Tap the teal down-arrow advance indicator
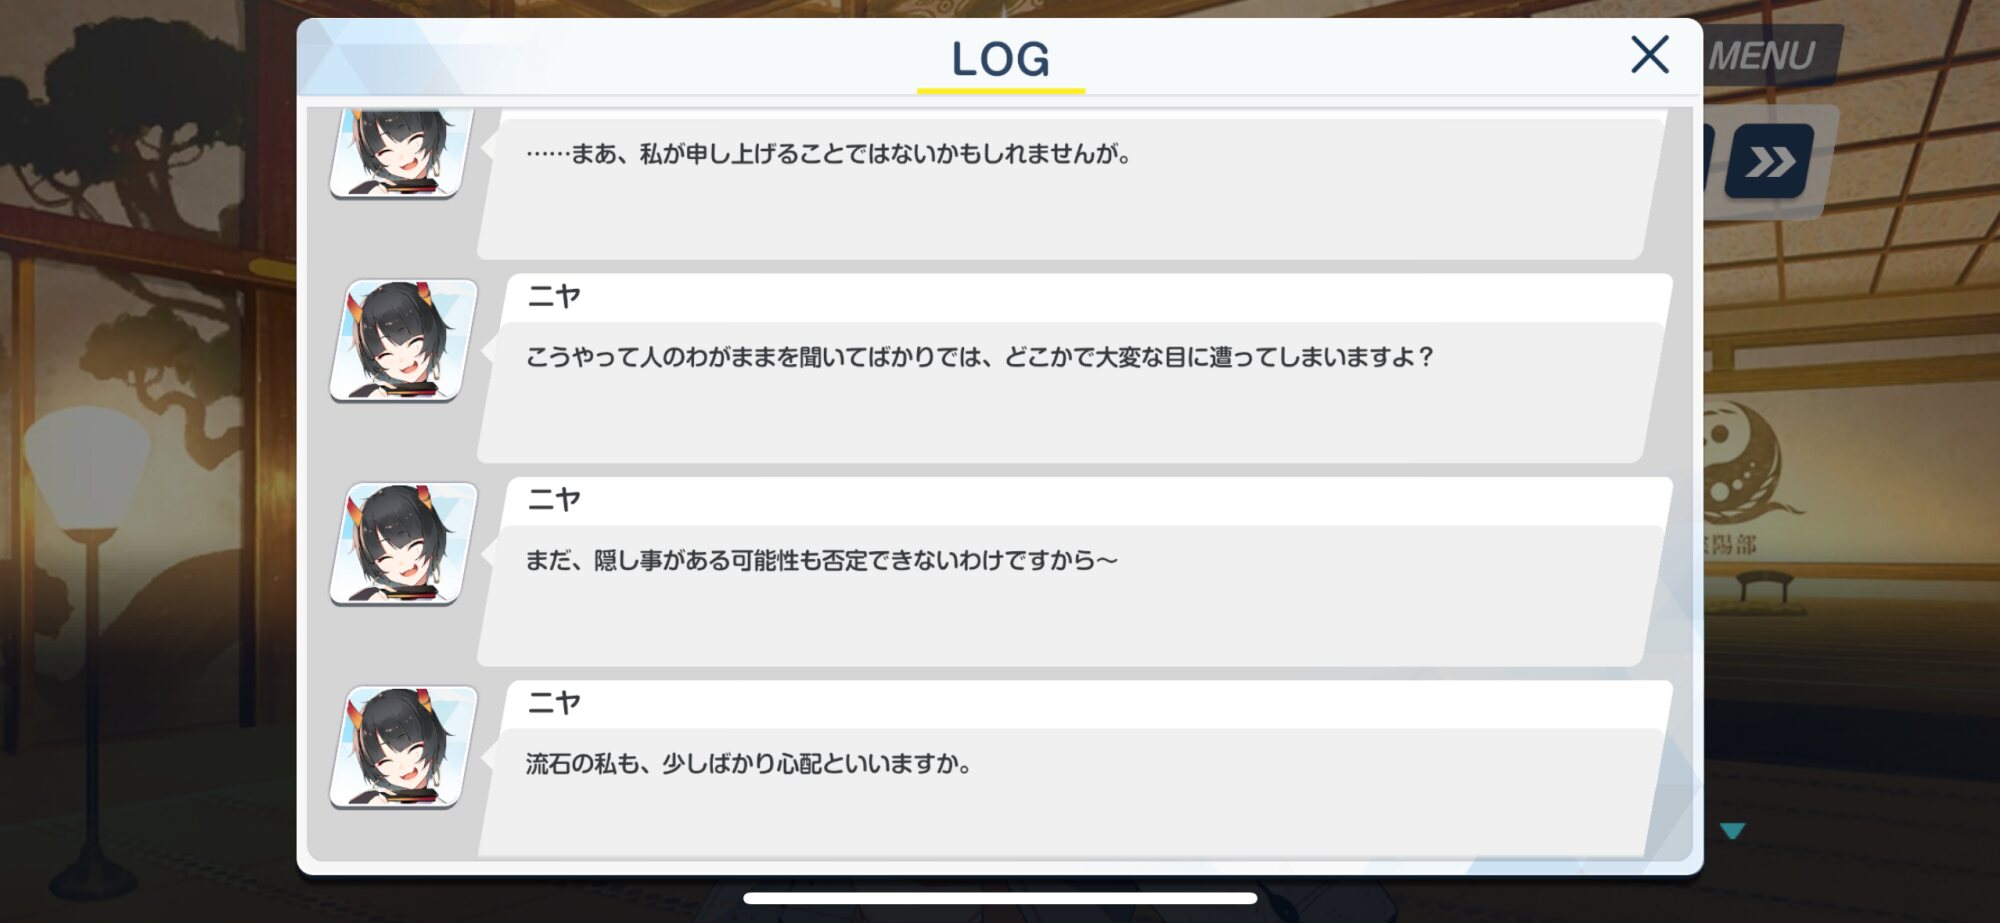The width and height of the screenshot is (2000, 923). click(1732, 831)
